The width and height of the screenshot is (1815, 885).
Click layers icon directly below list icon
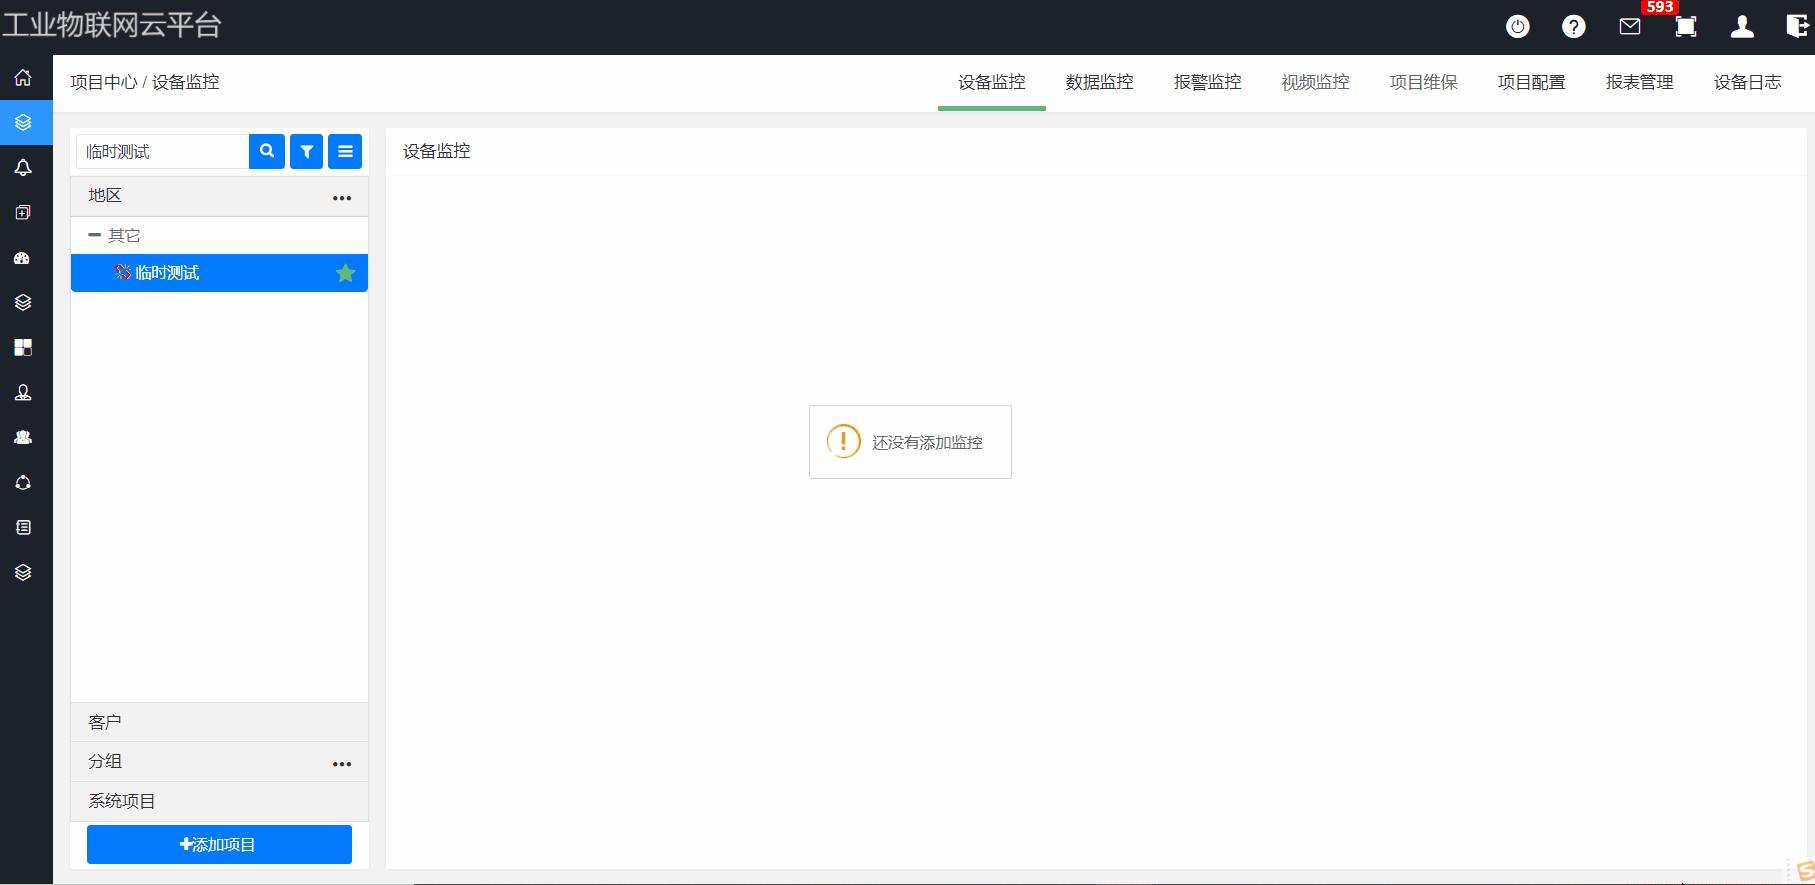pyautogui.click(x=23, y=572)
